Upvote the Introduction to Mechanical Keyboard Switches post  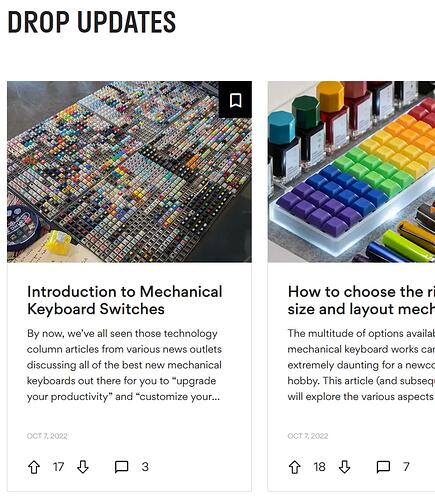pos(34,467)
